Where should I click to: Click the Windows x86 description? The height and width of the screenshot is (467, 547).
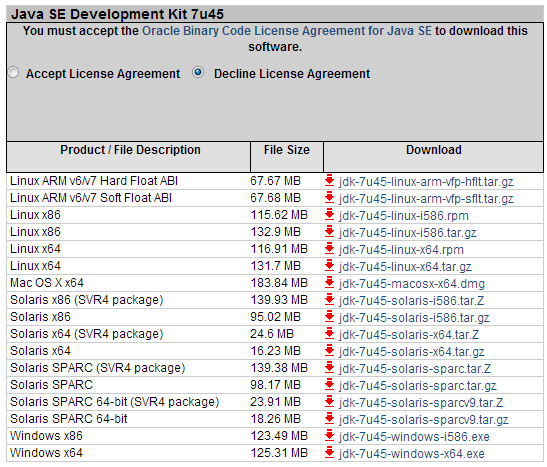tap(46, 436)
